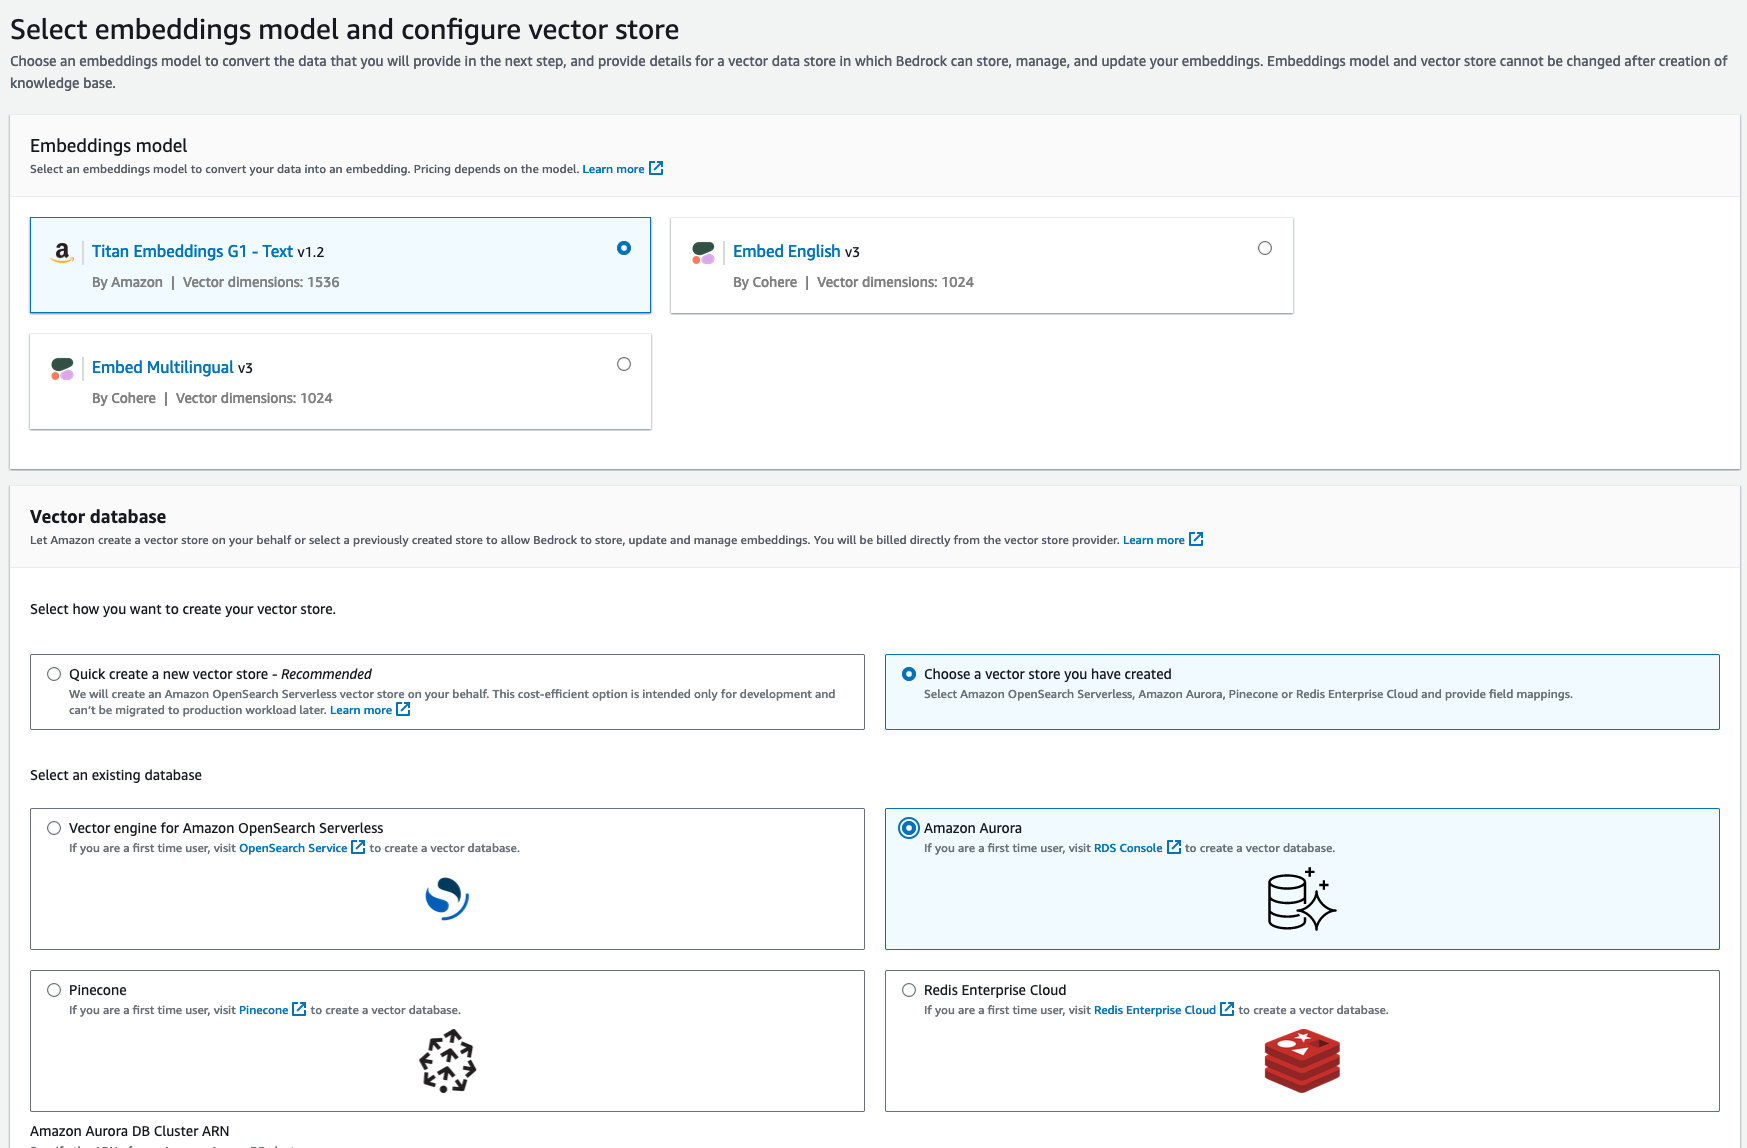Screen dimensions: 1747x1148
Task: Open the RDS Console link
Action: coord(1128,848)
